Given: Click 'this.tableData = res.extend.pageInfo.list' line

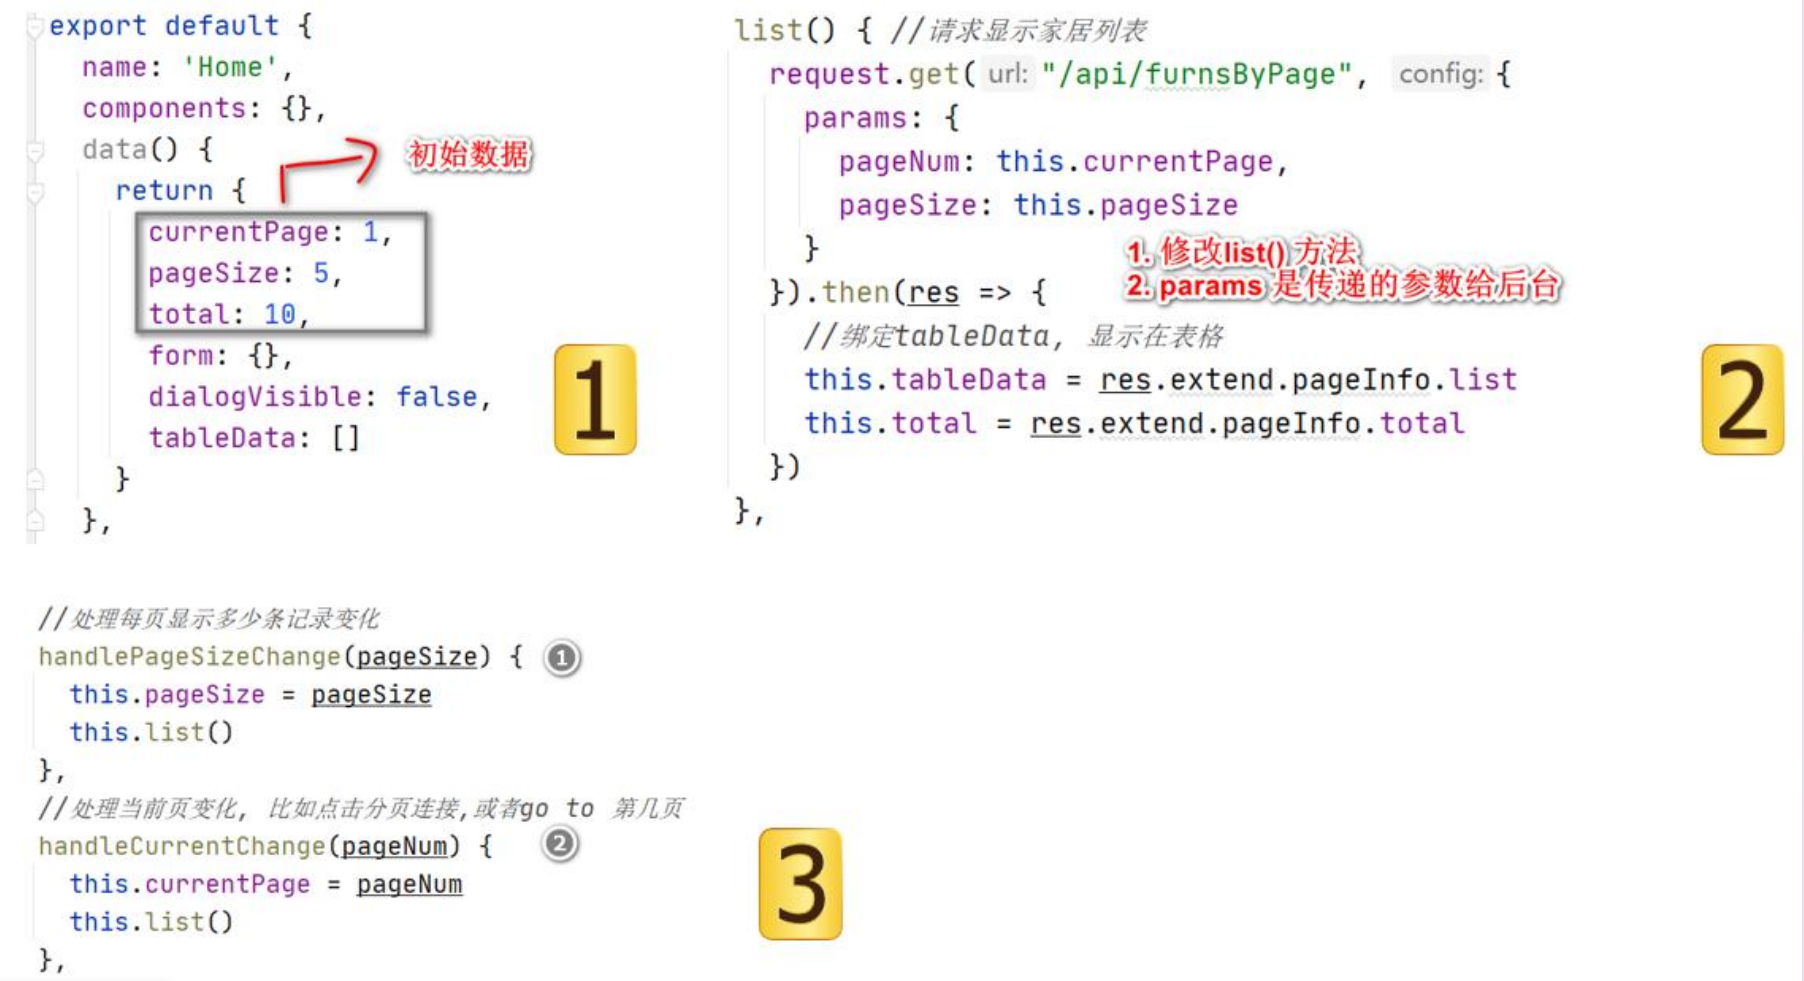Looking at the screenshot, I should (1161, 380).
